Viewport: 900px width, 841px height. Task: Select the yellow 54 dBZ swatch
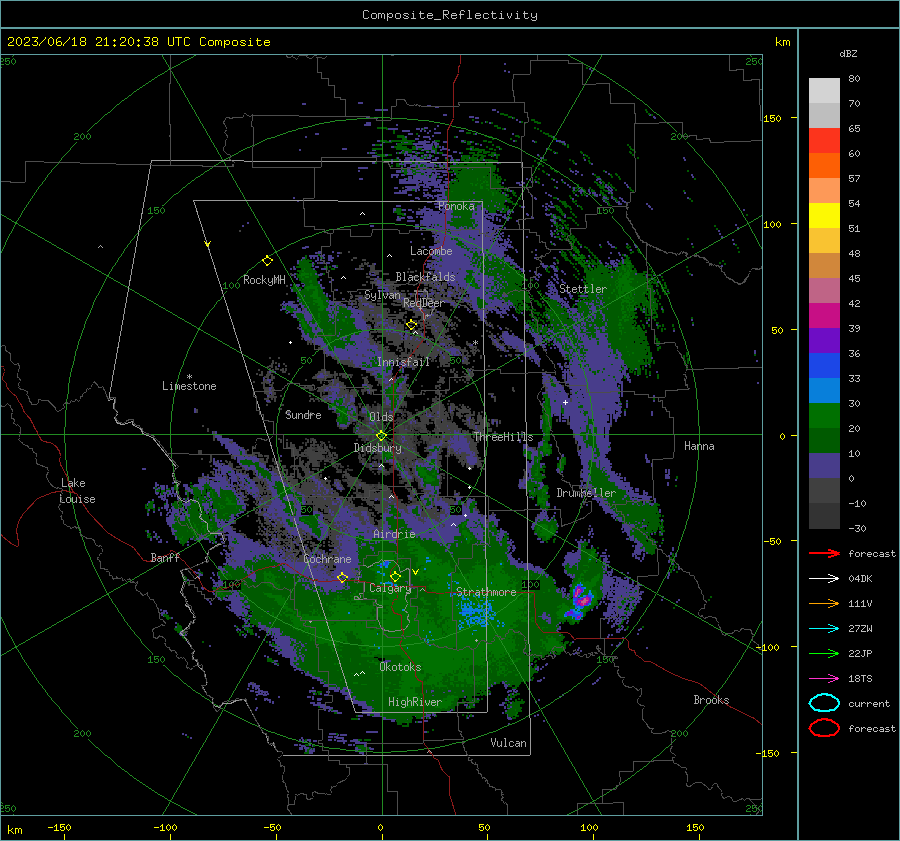(824, 216)
